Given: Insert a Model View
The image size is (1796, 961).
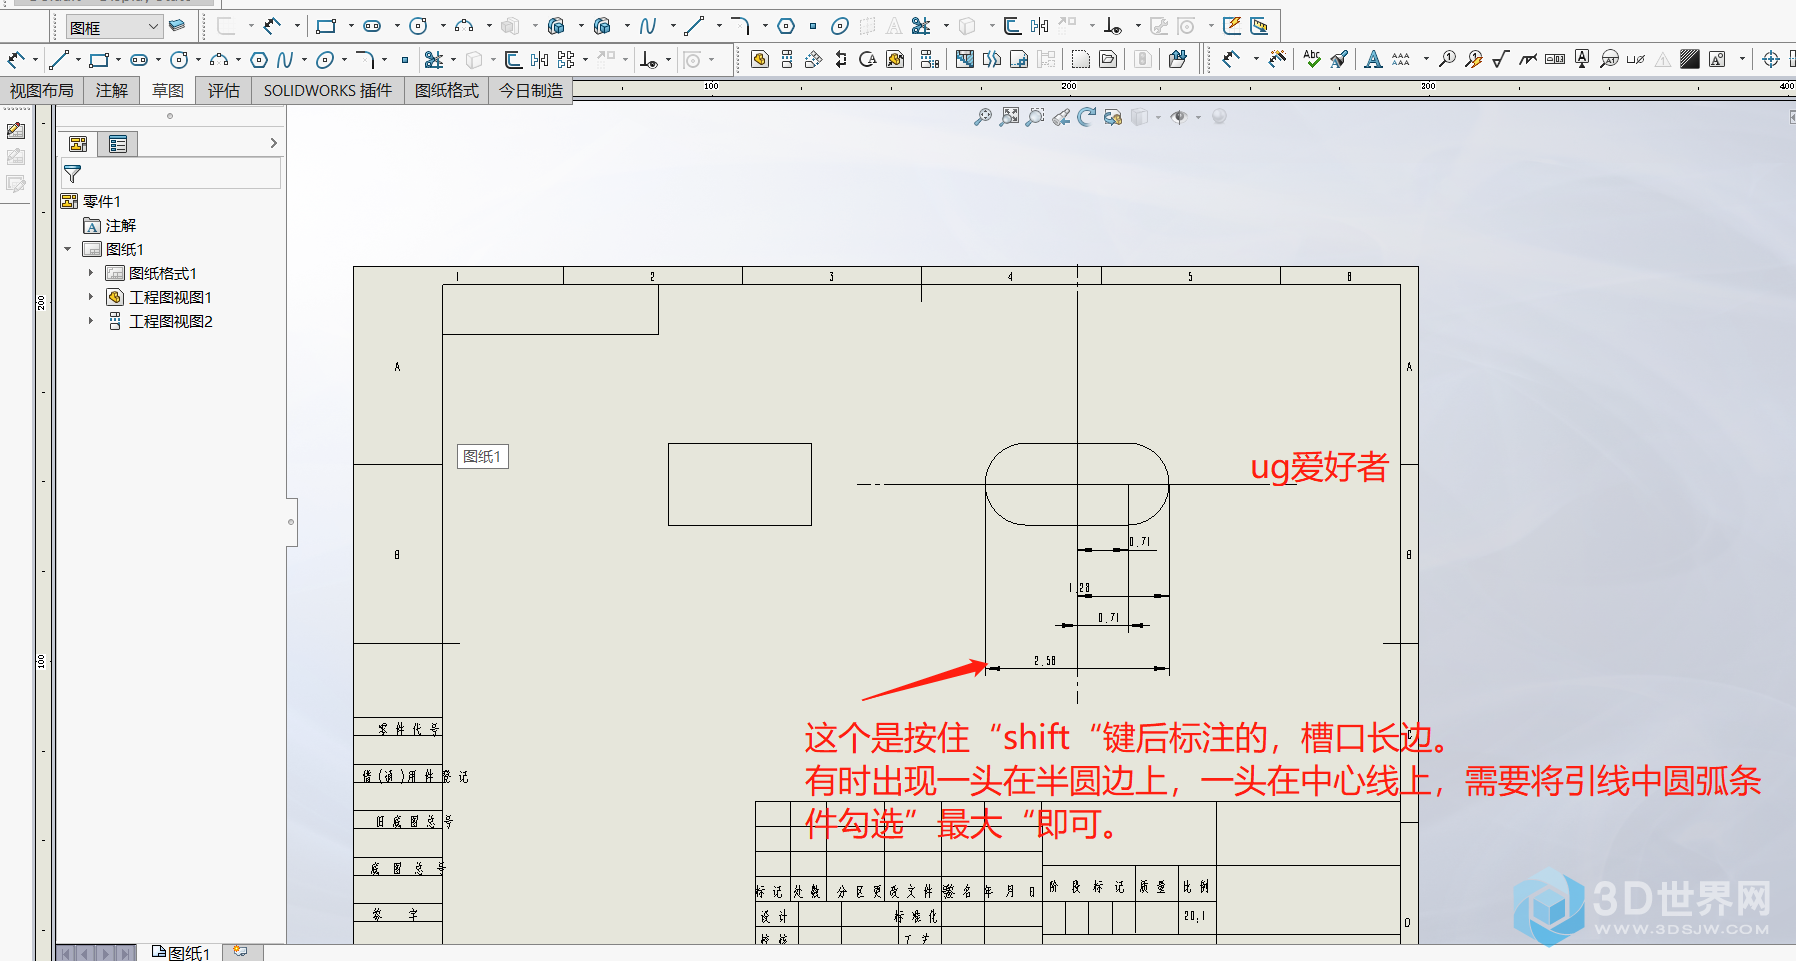Looking at the screenshot, I should [x=760, y=60].
